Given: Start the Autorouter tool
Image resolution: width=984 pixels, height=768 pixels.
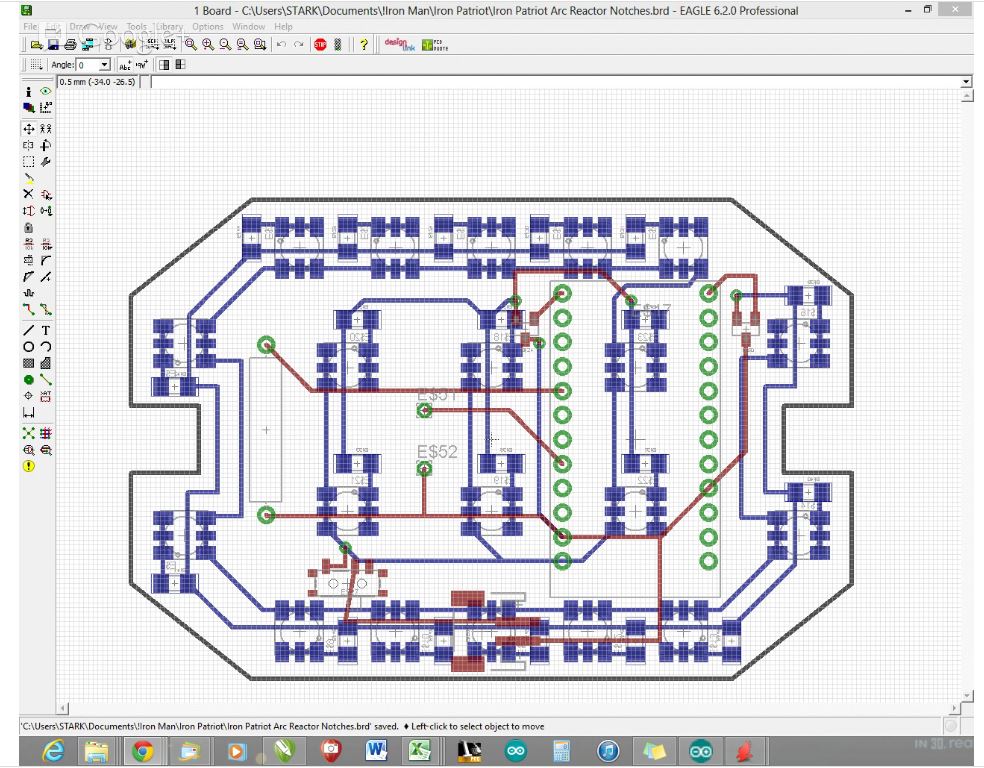Looking at the screenshot, I should (45, 433).
